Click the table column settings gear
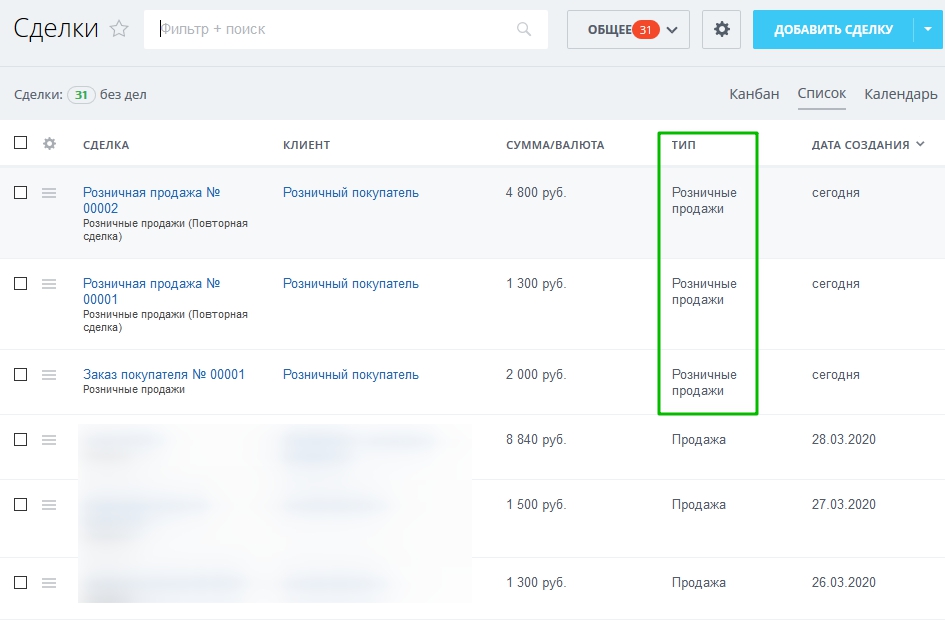Screen dimensions: 945x620 click(50, 144)
